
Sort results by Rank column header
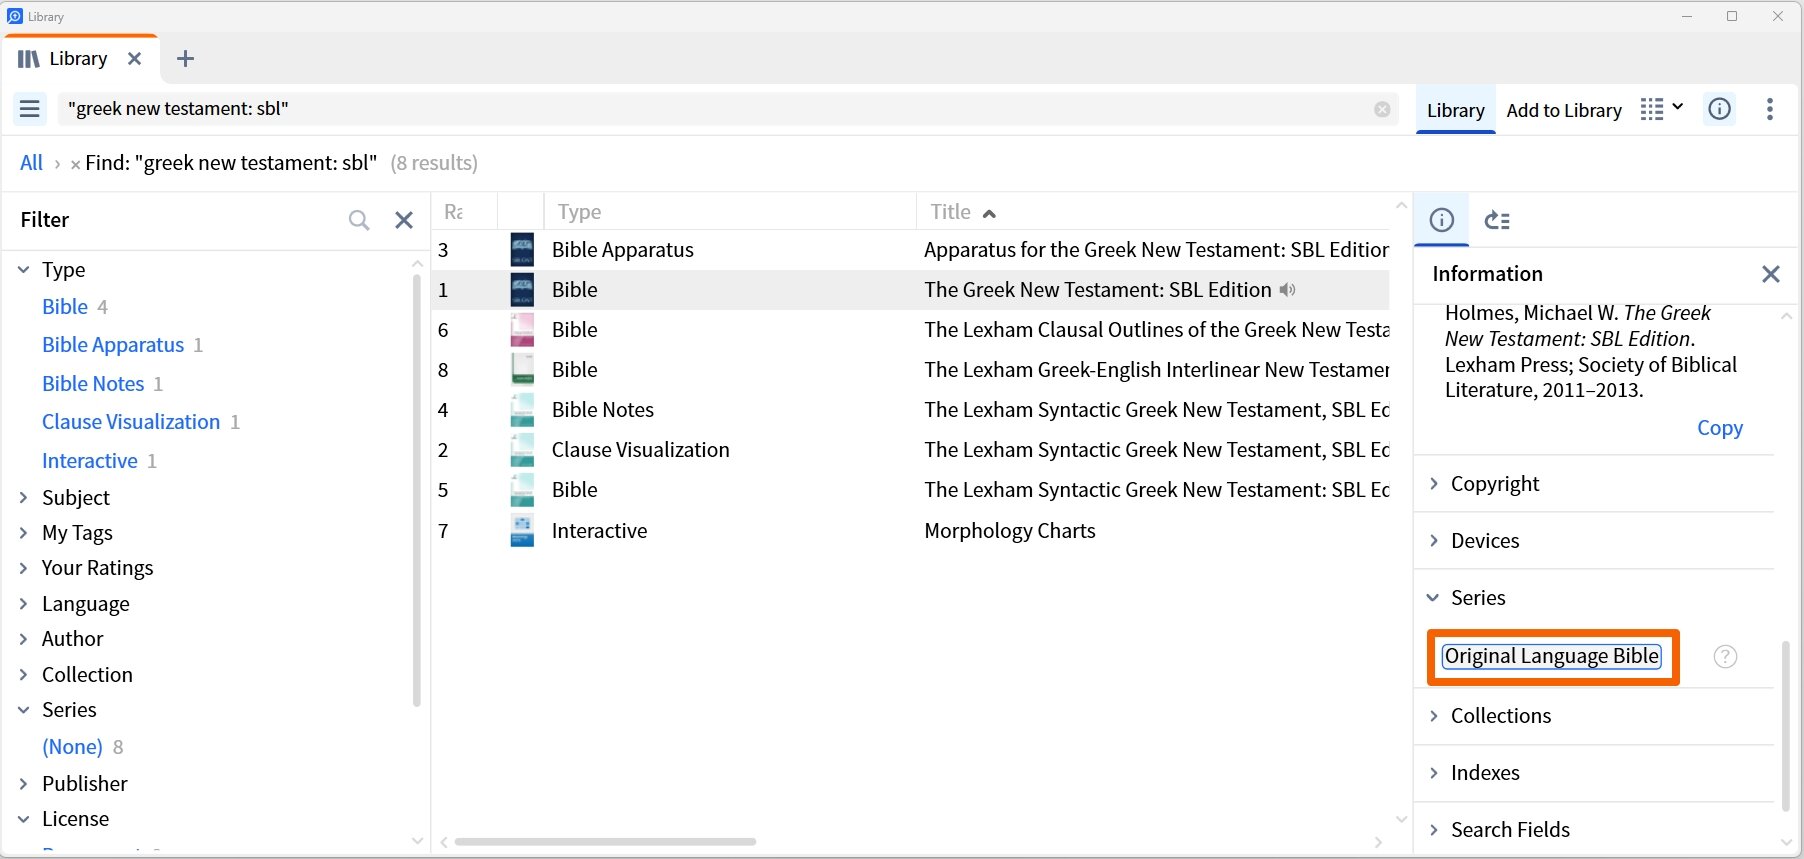(x=454, y=212)
